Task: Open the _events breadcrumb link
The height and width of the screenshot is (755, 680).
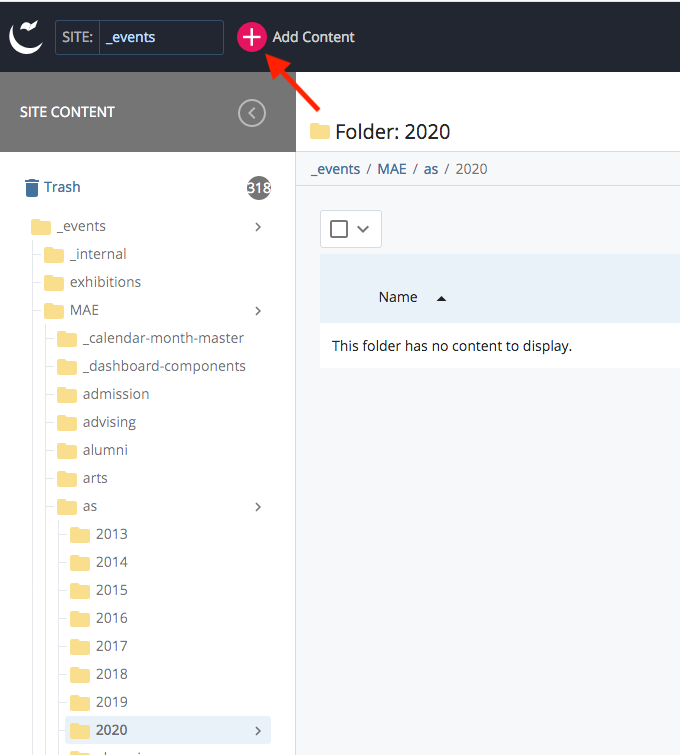Action: [335, 169]
